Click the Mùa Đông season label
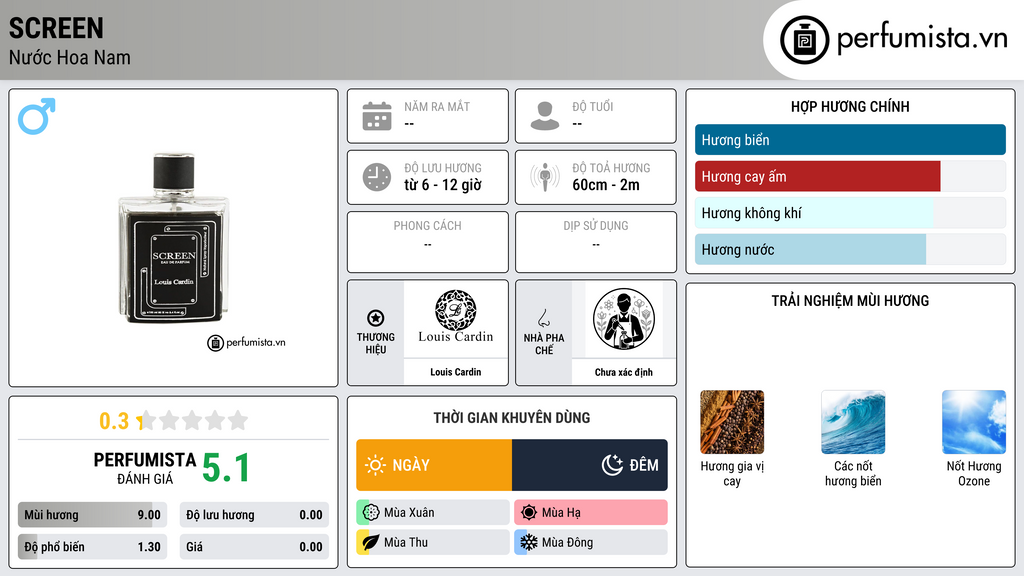 click(567, 542)
